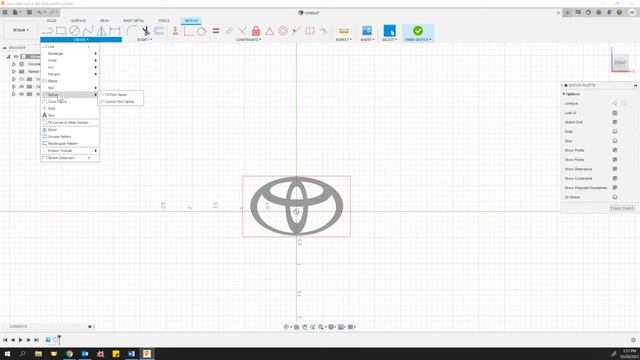640x360 pixels.
Task: Click the Look At icon in Sketch Palette
Action: pos(615,113)
